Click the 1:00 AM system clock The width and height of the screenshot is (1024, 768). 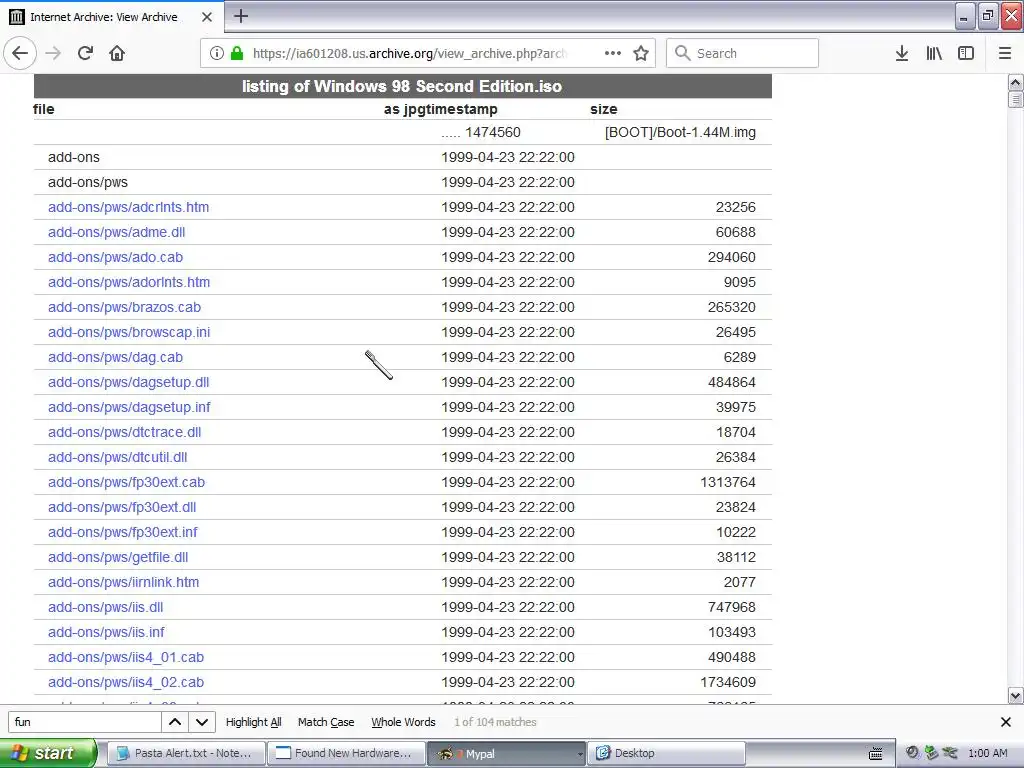[987, 753]
